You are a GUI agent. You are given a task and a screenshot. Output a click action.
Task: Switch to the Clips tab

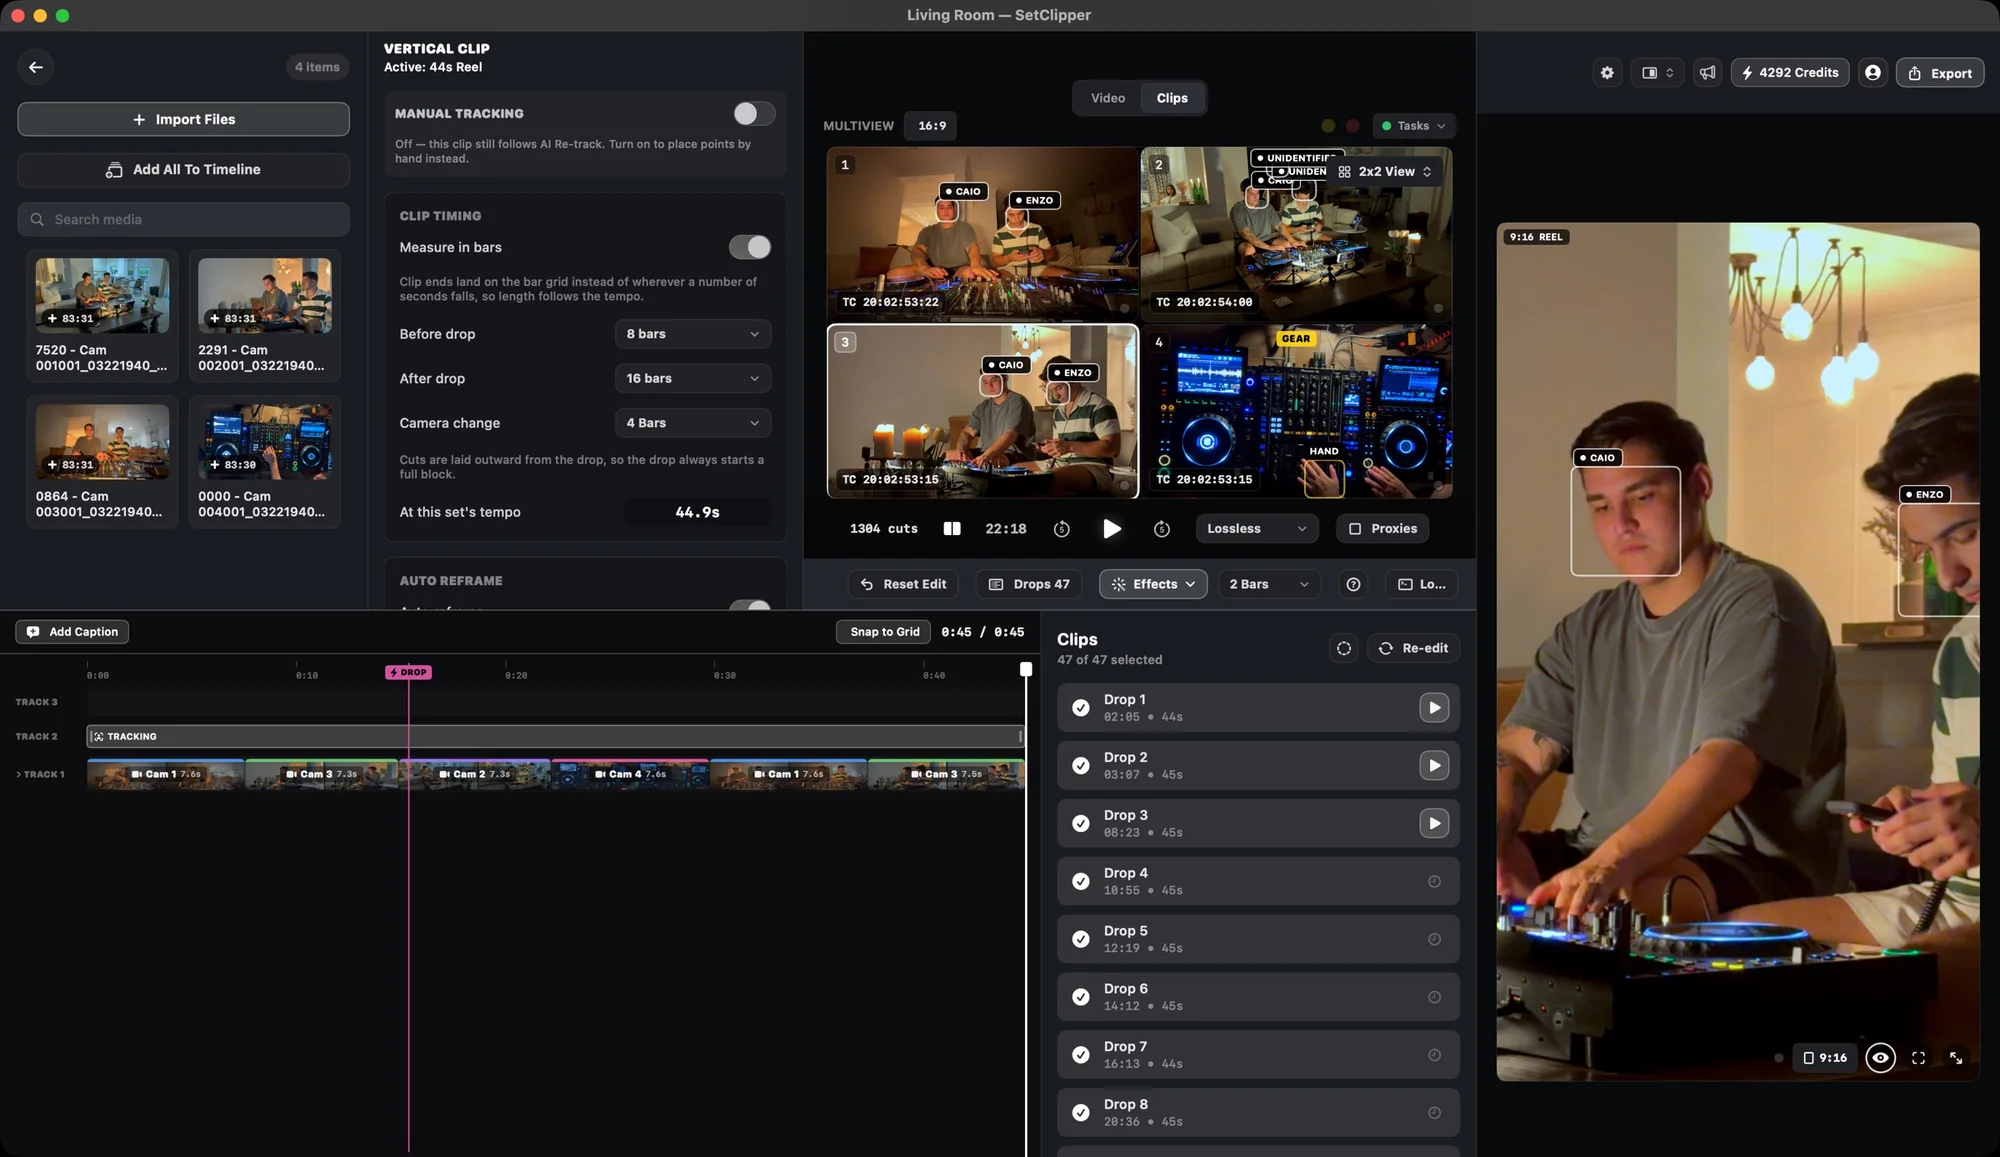(1172, 98)
